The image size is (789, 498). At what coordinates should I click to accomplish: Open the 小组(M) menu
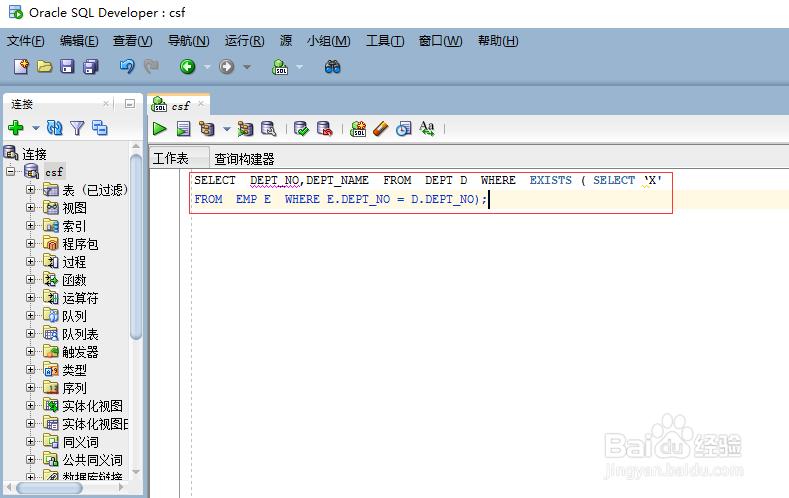(329, 41)
